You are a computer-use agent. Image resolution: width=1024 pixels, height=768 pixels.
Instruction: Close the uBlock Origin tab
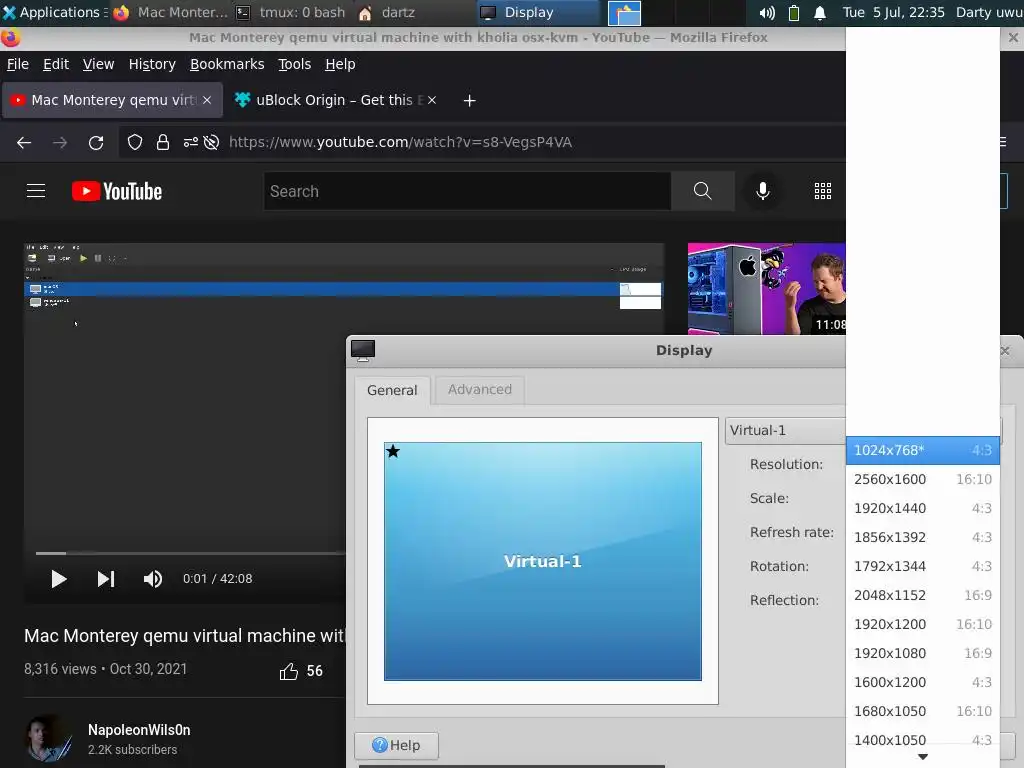tap(432, 100)
